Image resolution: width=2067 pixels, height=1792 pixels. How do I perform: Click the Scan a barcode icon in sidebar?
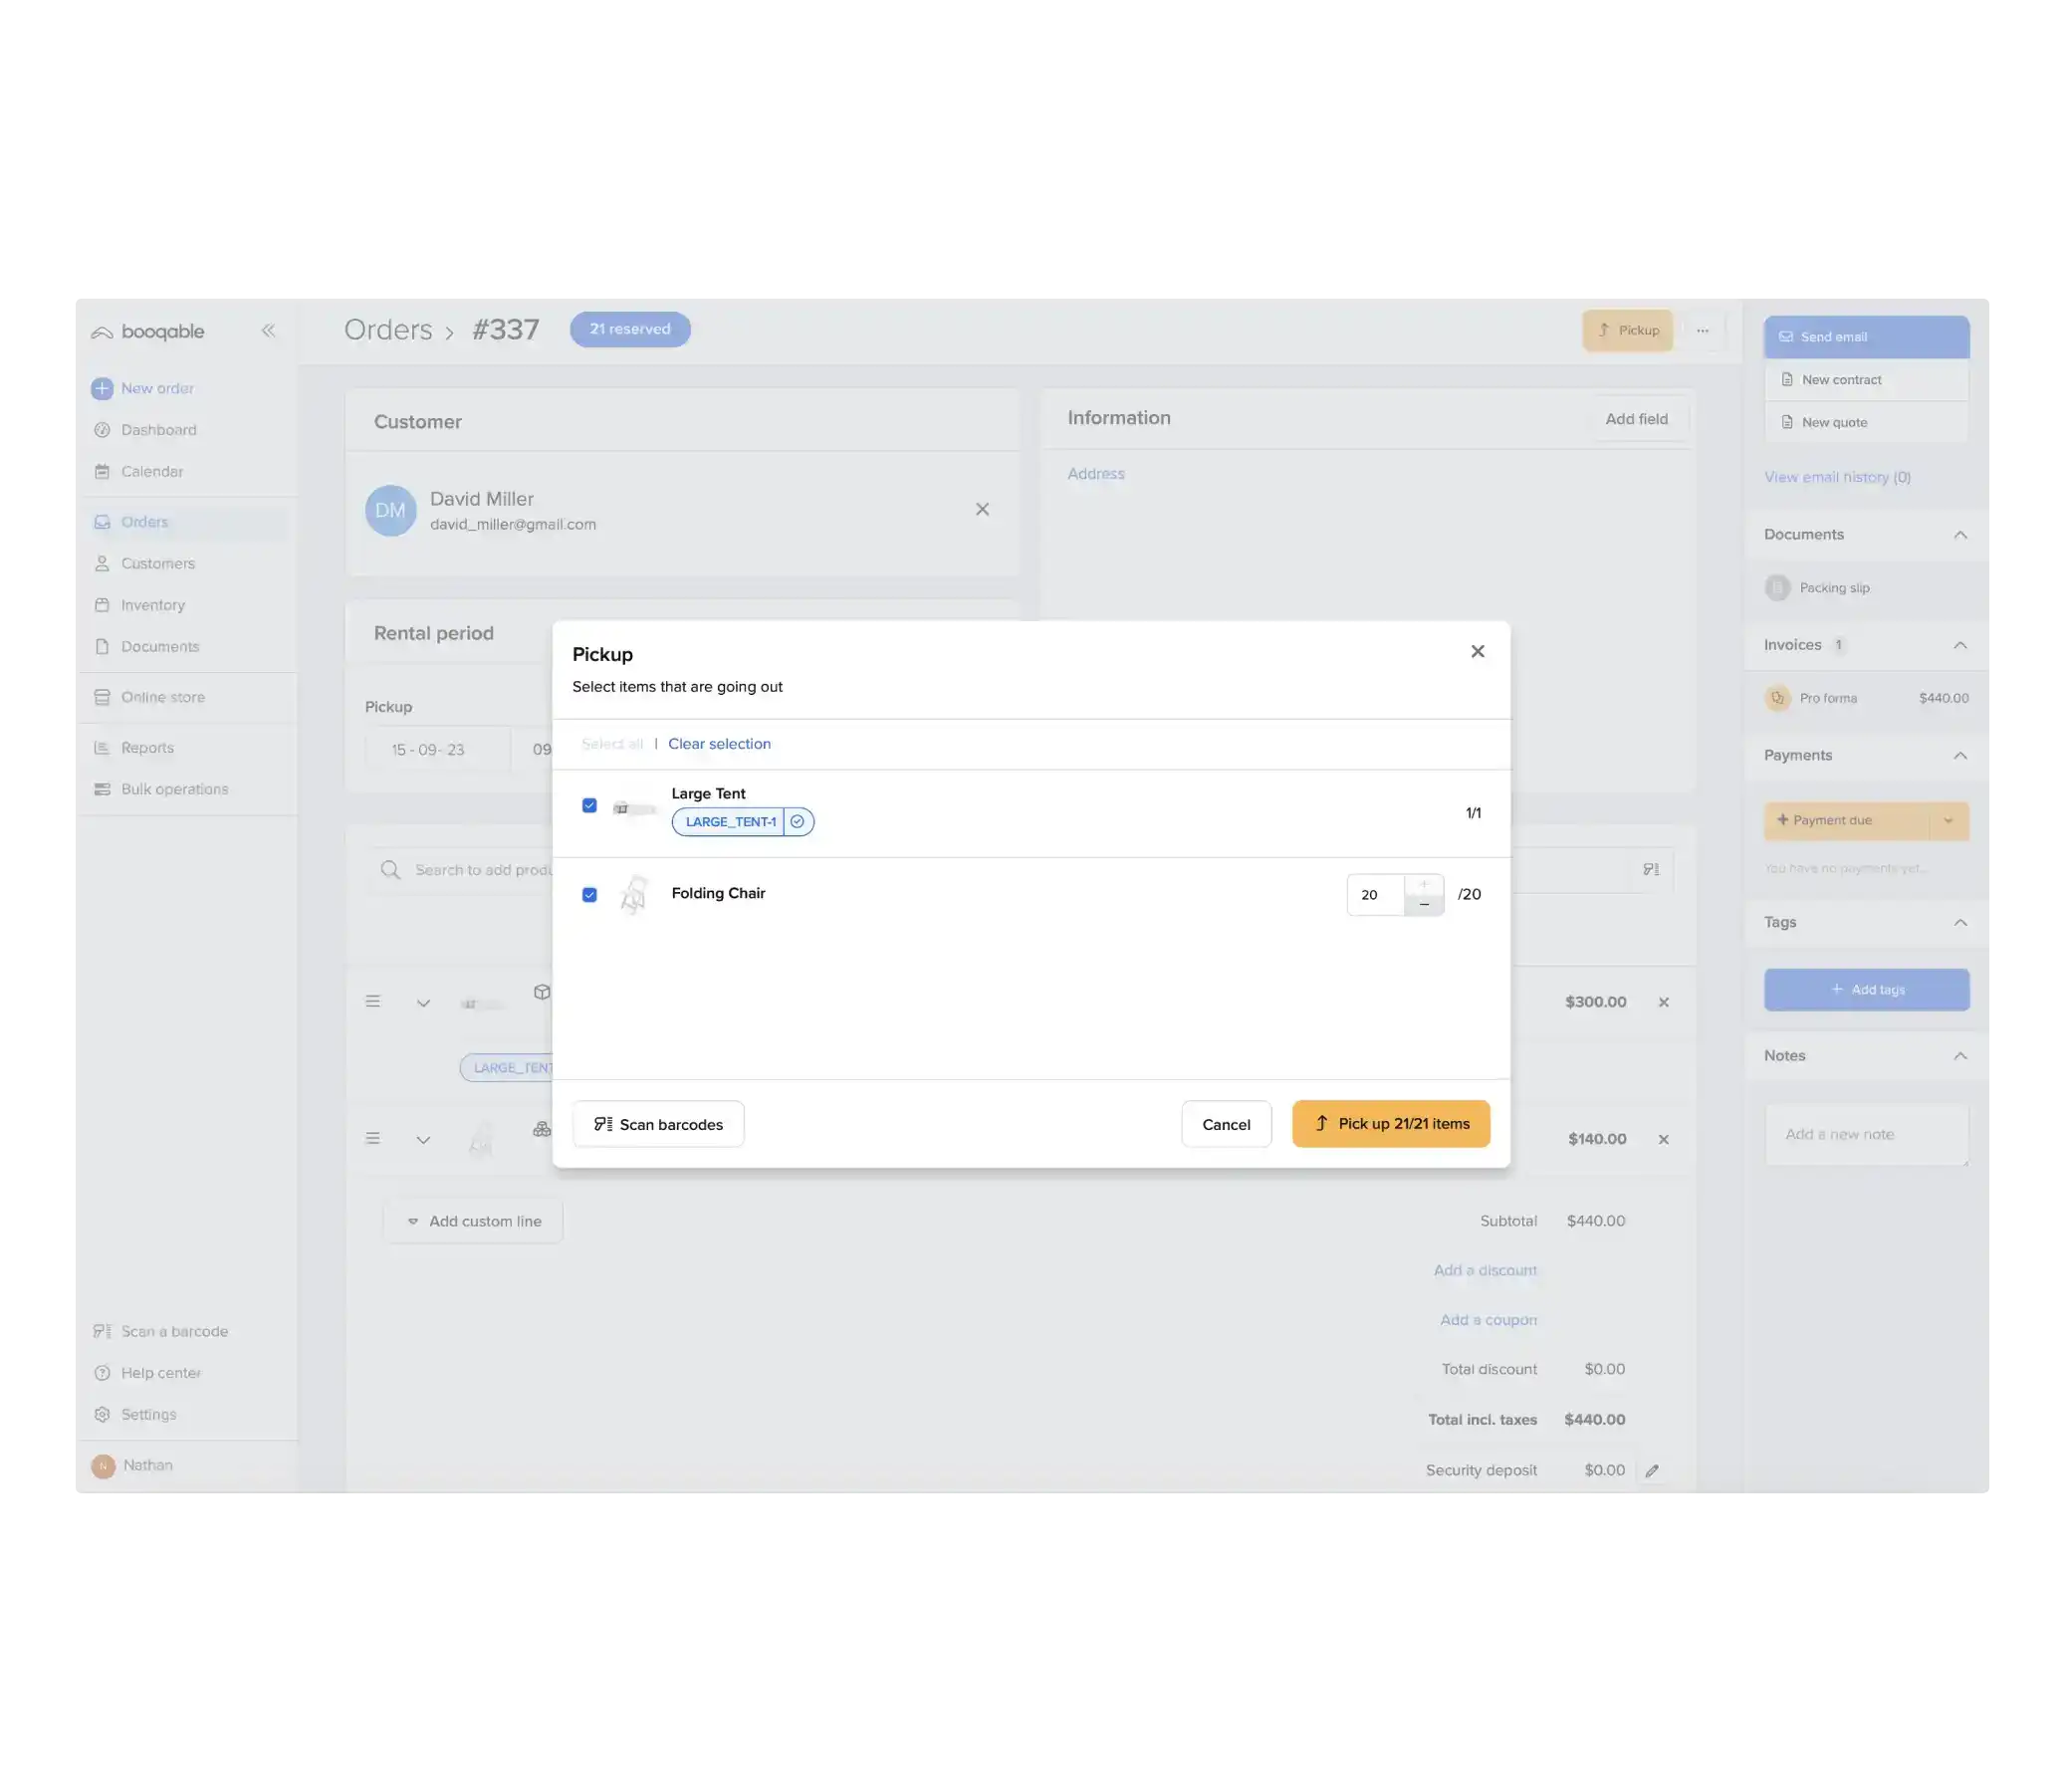click(x=102, y=1330)
